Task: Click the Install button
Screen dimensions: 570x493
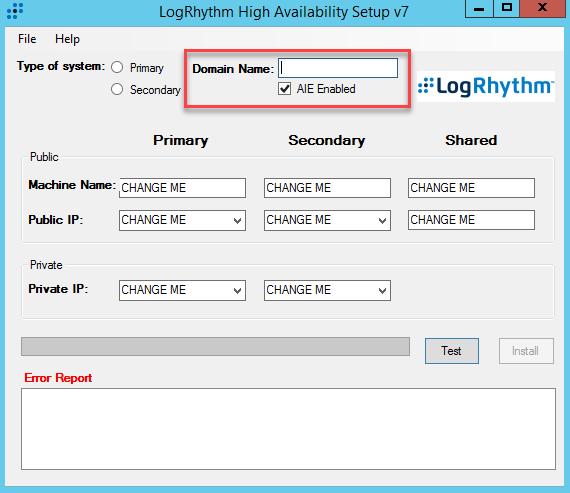Action: [x=526, y=351]
